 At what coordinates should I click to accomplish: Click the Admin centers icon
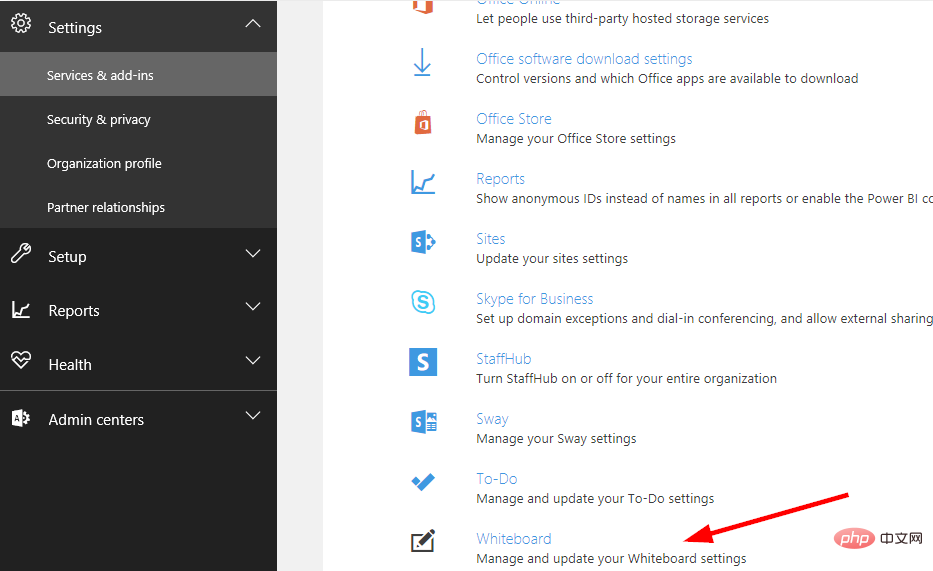(21, 418)
